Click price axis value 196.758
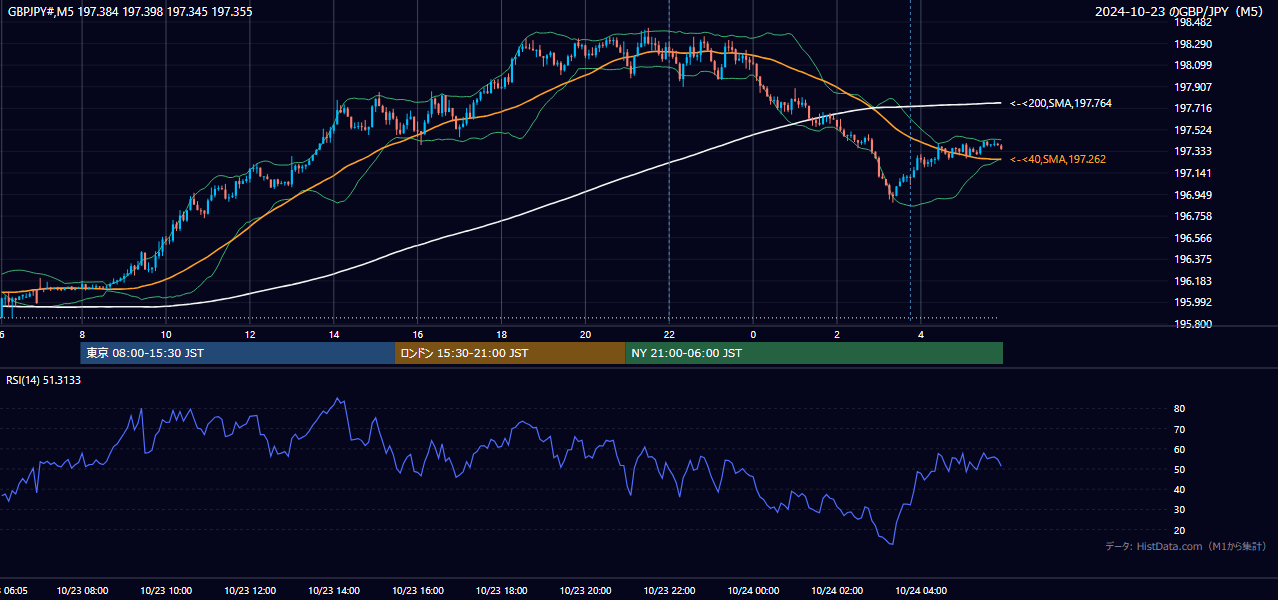1278x600 pixels. pos(1192,216)
